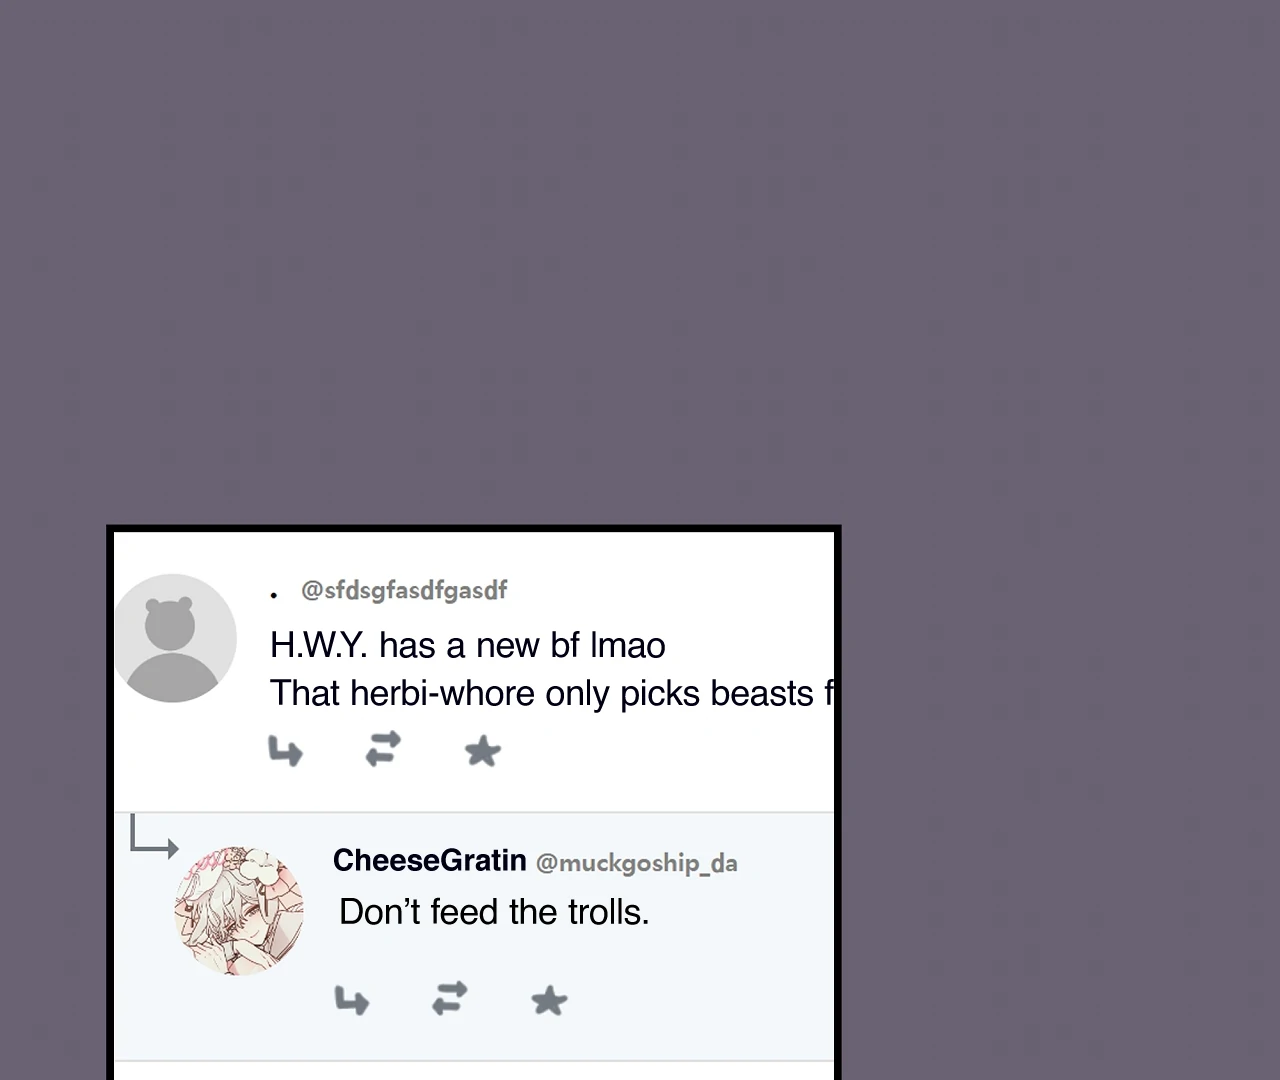Click the purple background outside the feed
Viewport: 1280px width, 1080px height.
coord(640,260)
